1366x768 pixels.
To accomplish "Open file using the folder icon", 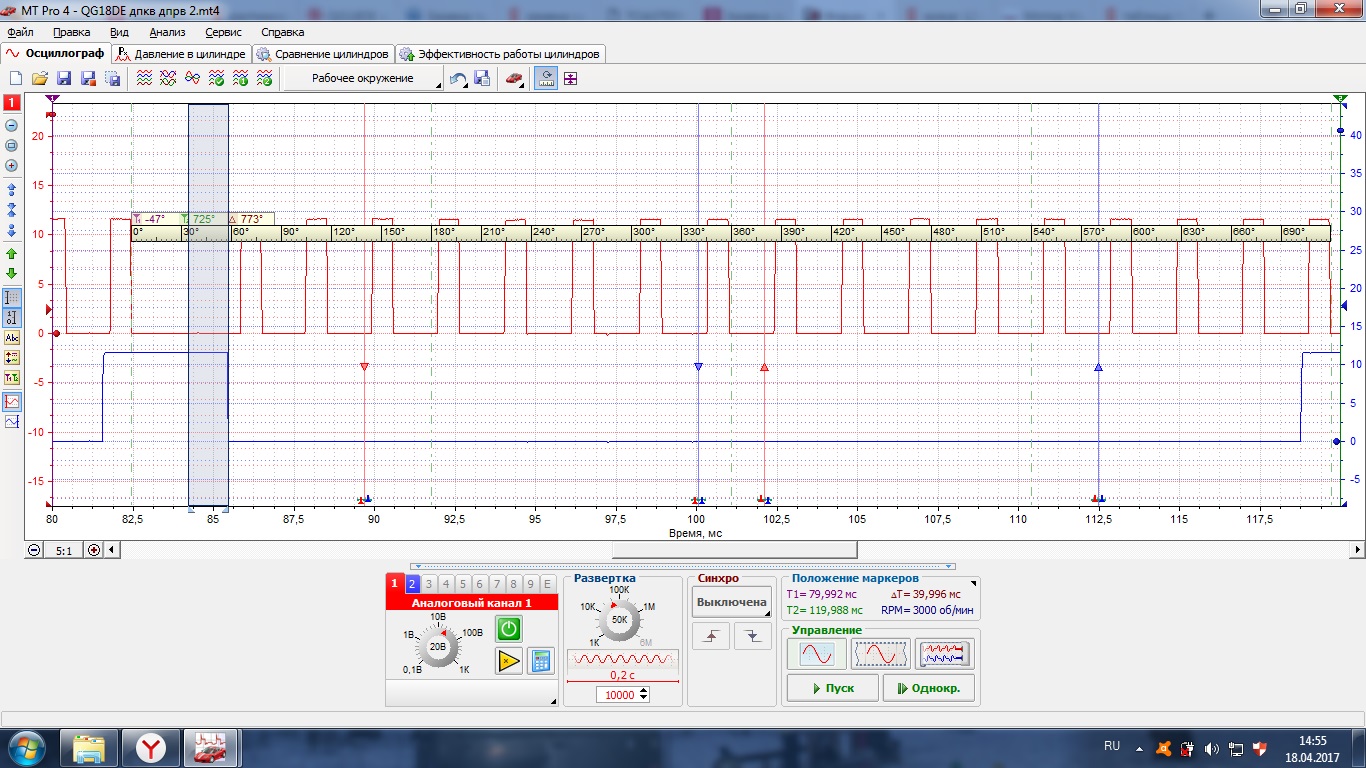I will click(40, 79).
